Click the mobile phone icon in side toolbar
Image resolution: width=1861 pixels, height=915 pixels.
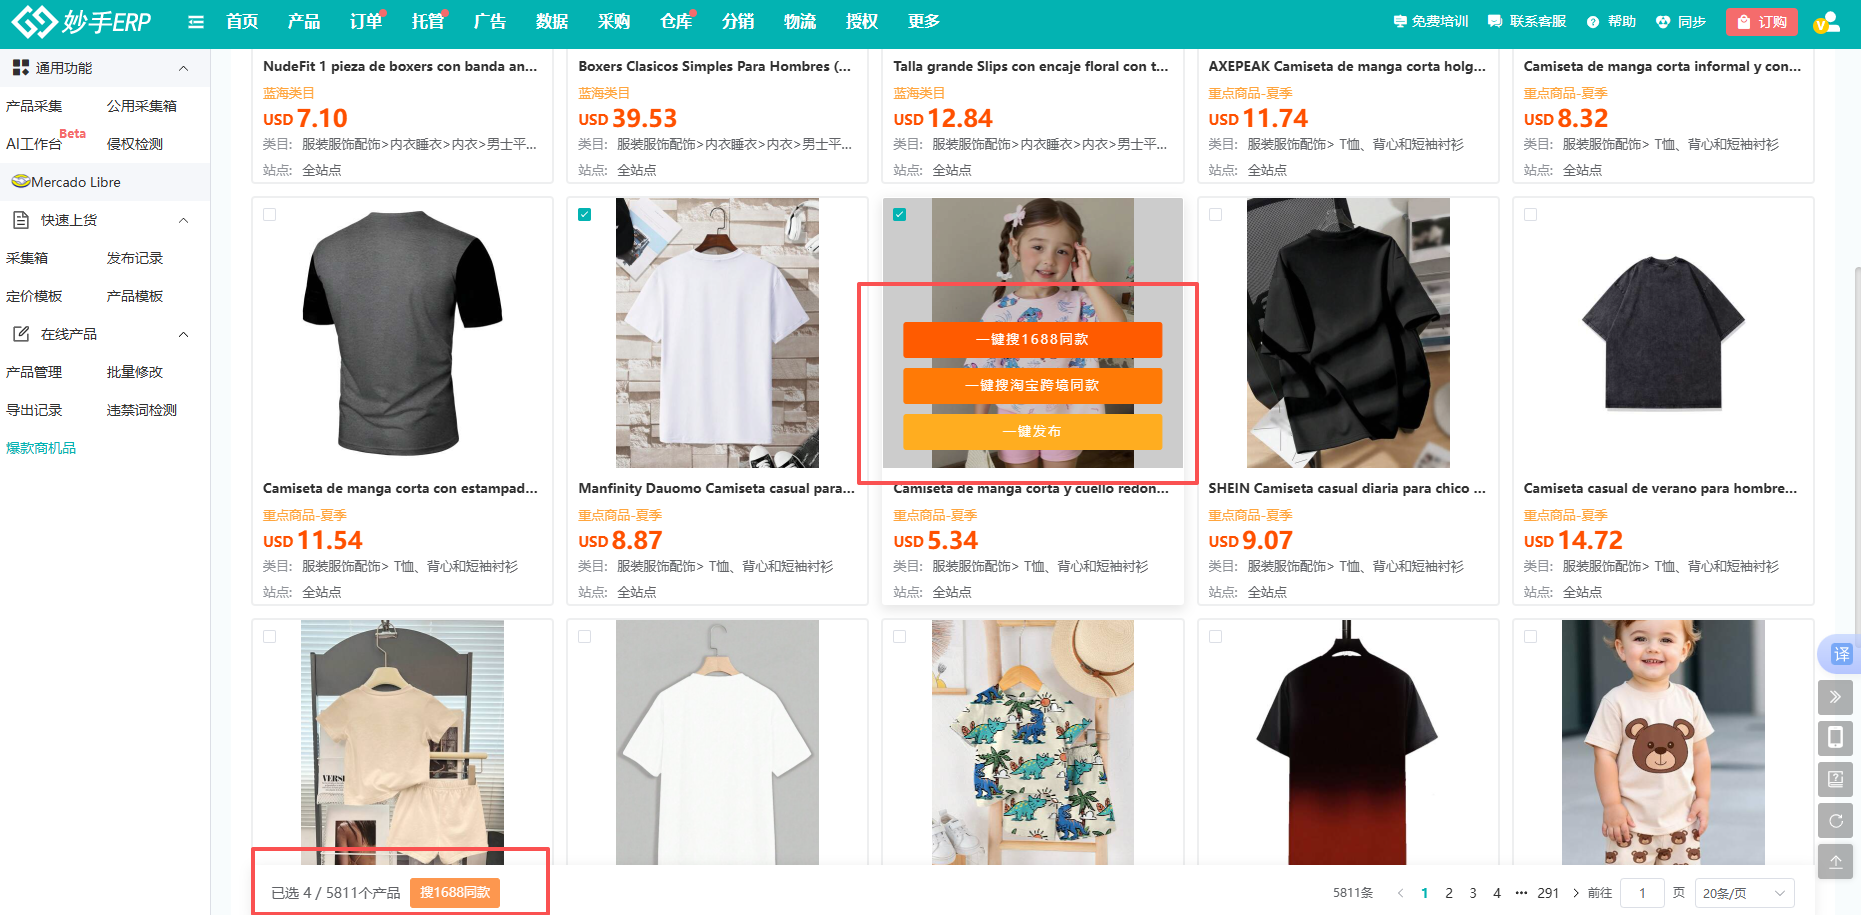(1835, 738)
